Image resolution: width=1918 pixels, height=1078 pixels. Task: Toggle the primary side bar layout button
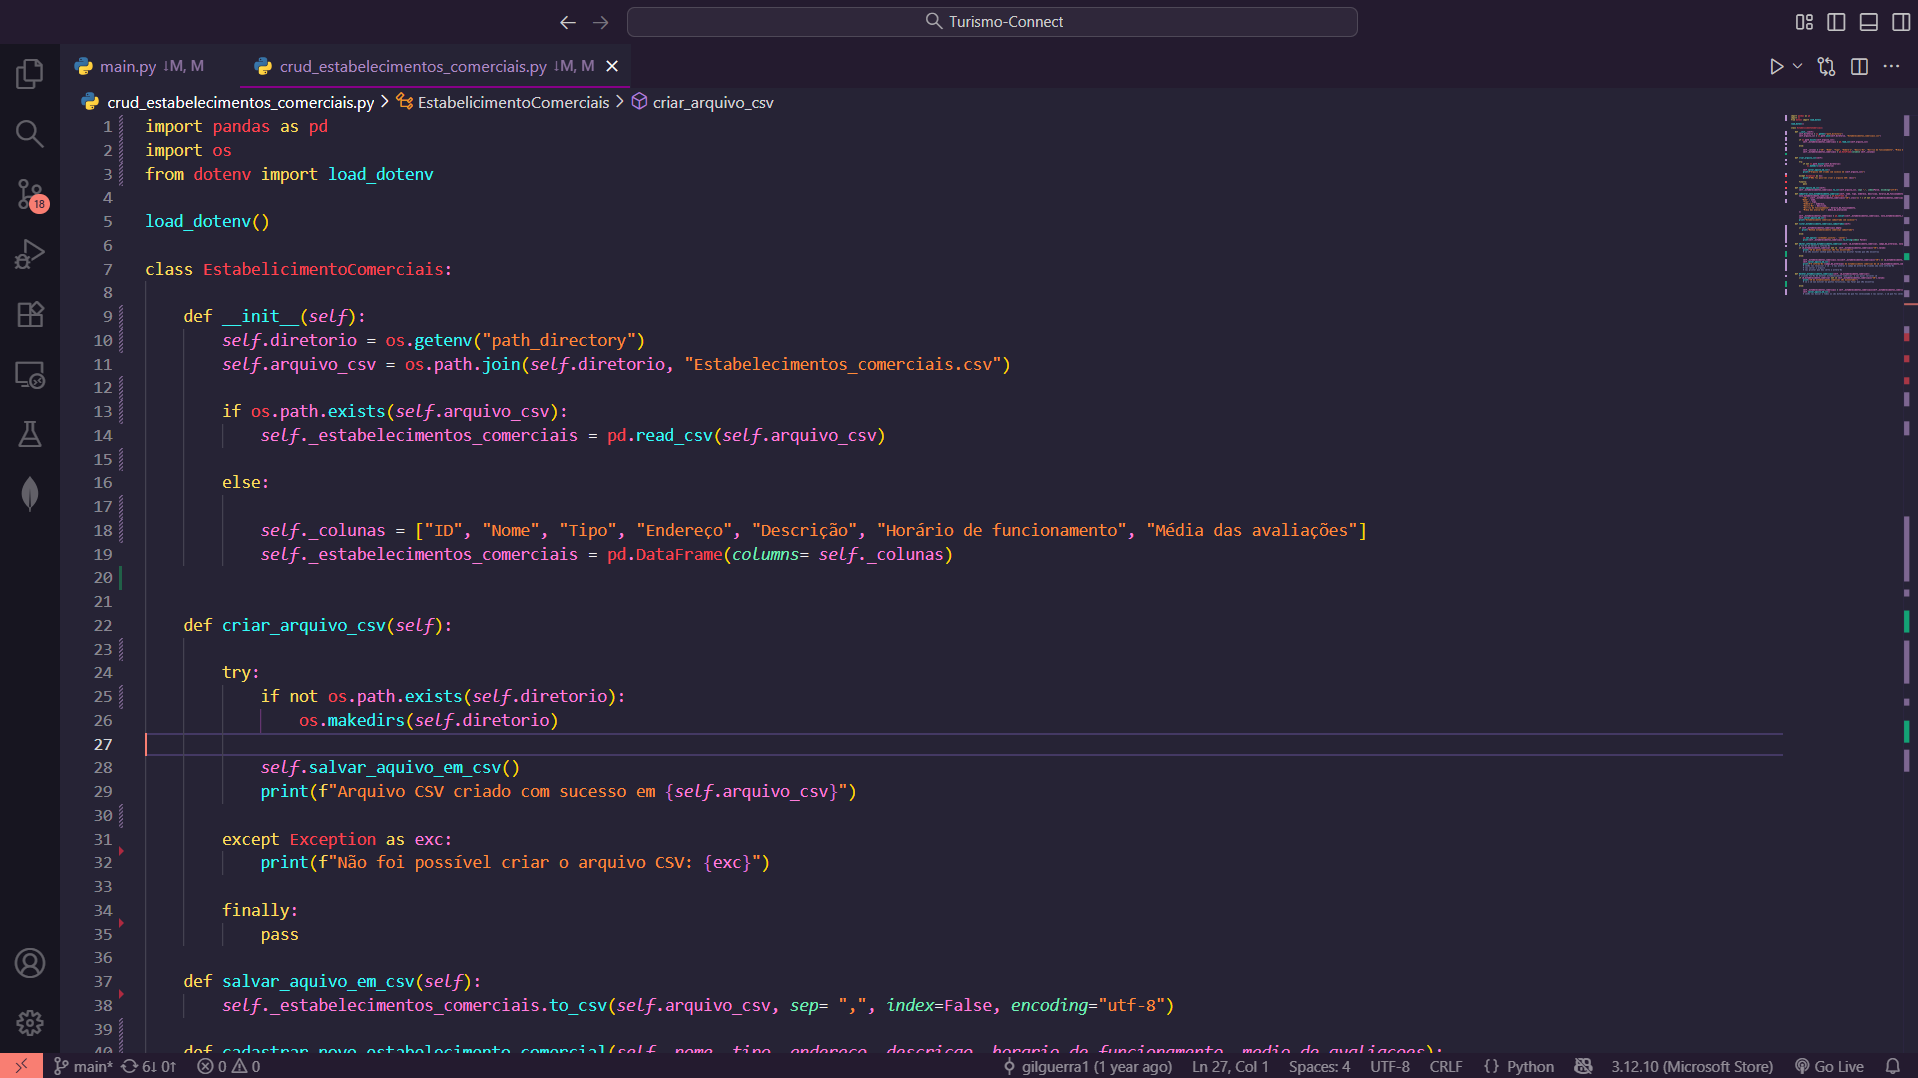coord(1836,22)
